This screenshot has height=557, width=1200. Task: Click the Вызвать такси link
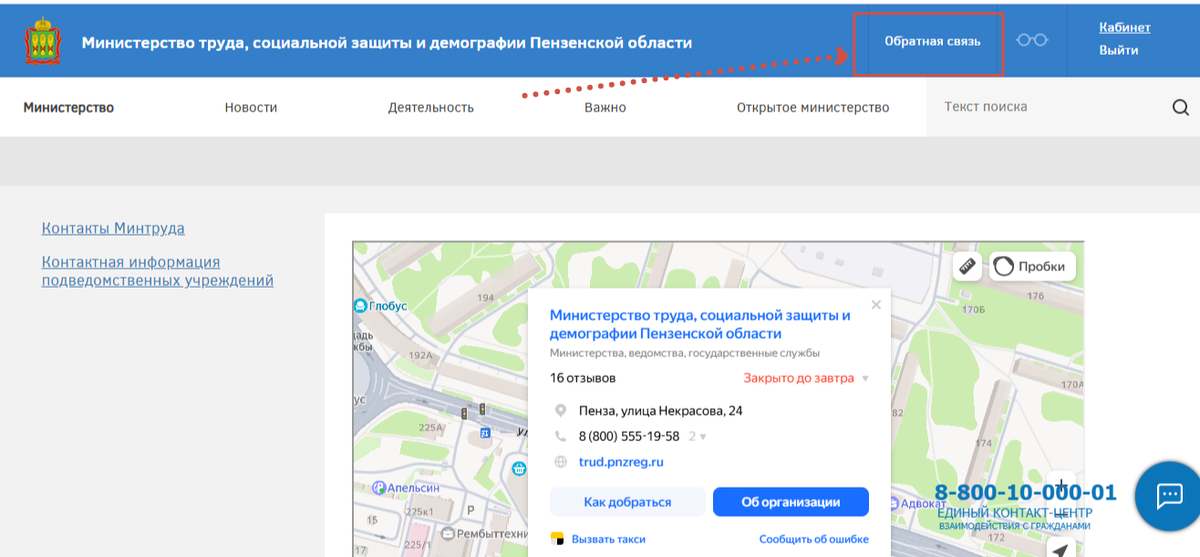point(608,539)
